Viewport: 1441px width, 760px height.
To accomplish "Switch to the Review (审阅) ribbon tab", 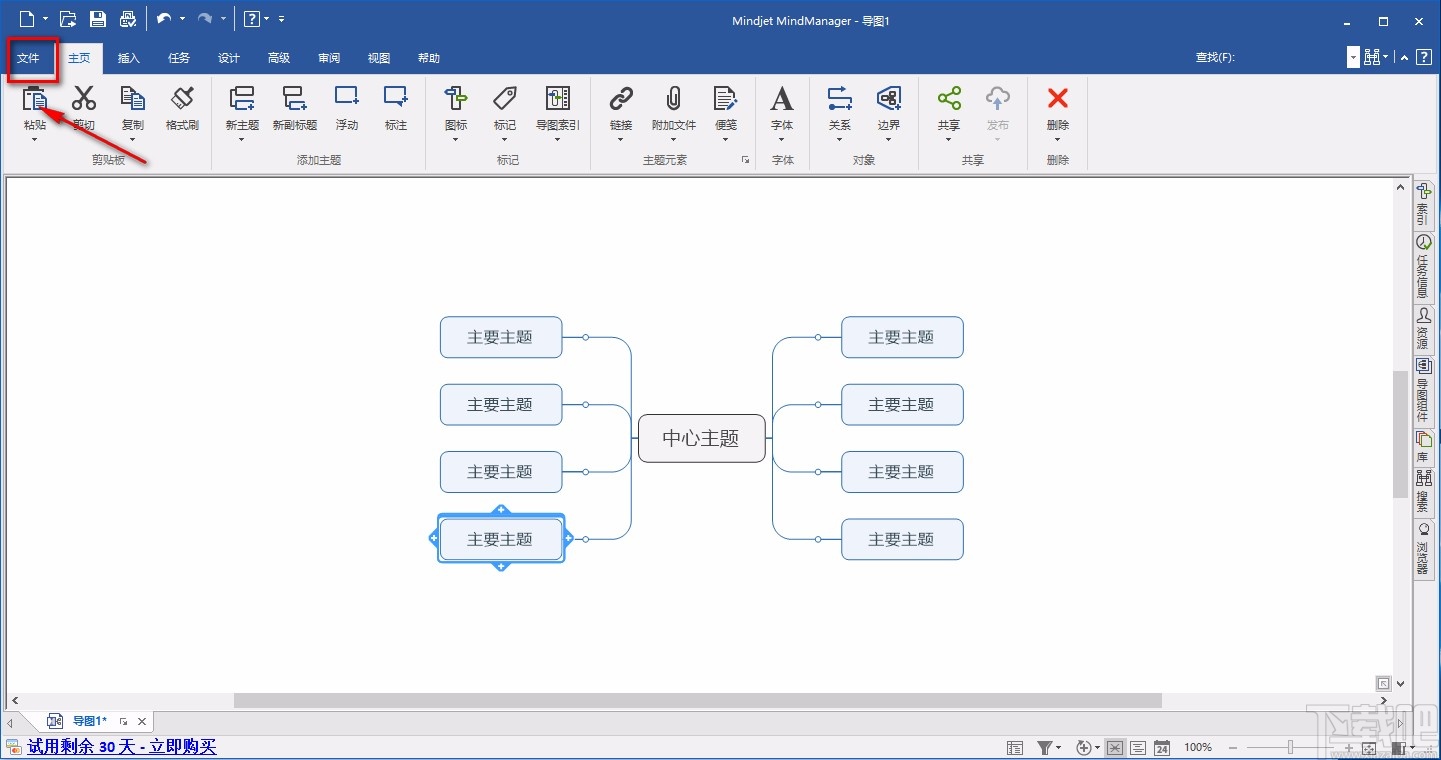I will tap(329, 58).
